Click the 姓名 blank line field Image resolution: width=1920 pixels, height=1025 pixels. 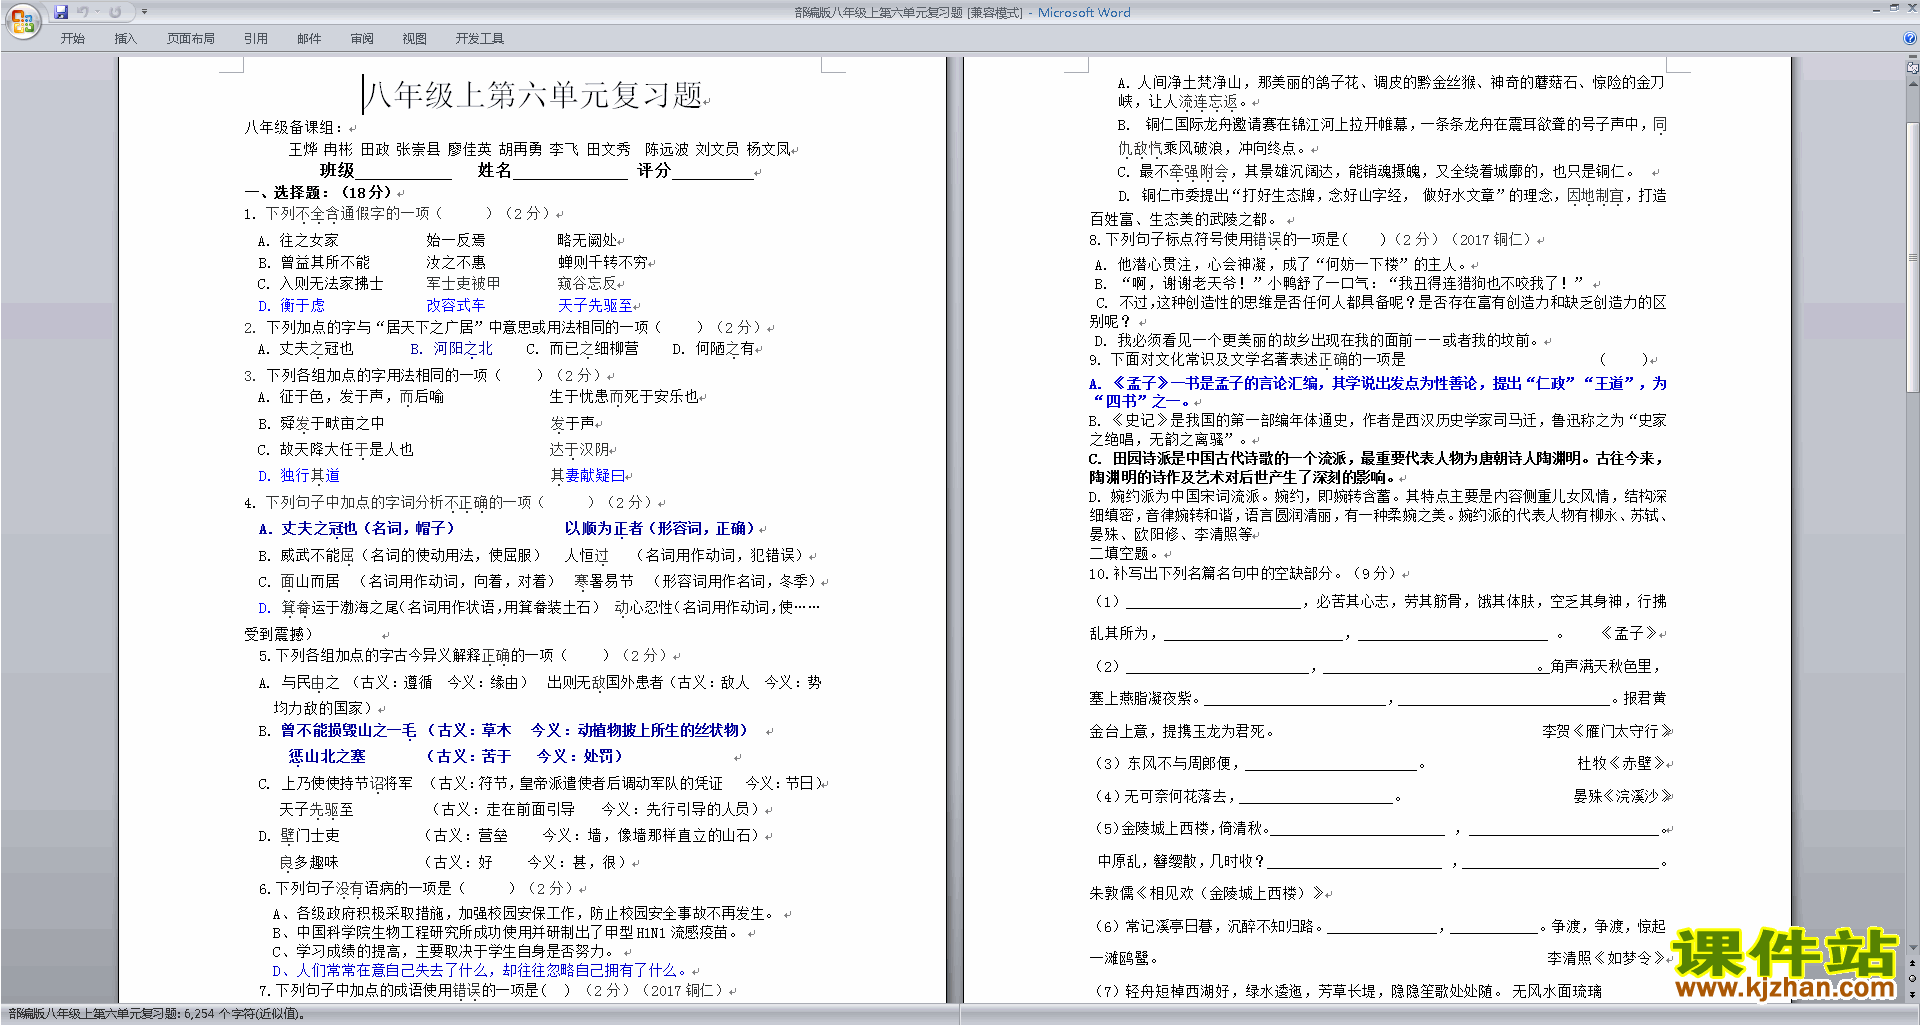[x=569, y=171]
